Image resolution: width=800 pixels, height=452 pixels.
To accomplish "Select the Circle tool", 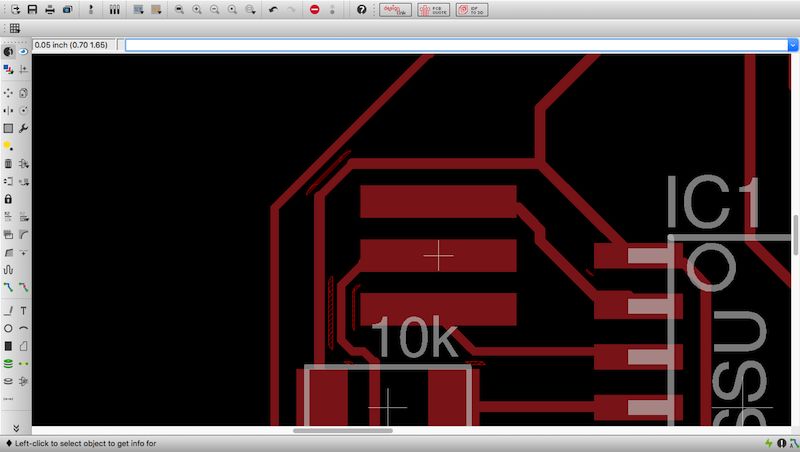I will 8,329.
